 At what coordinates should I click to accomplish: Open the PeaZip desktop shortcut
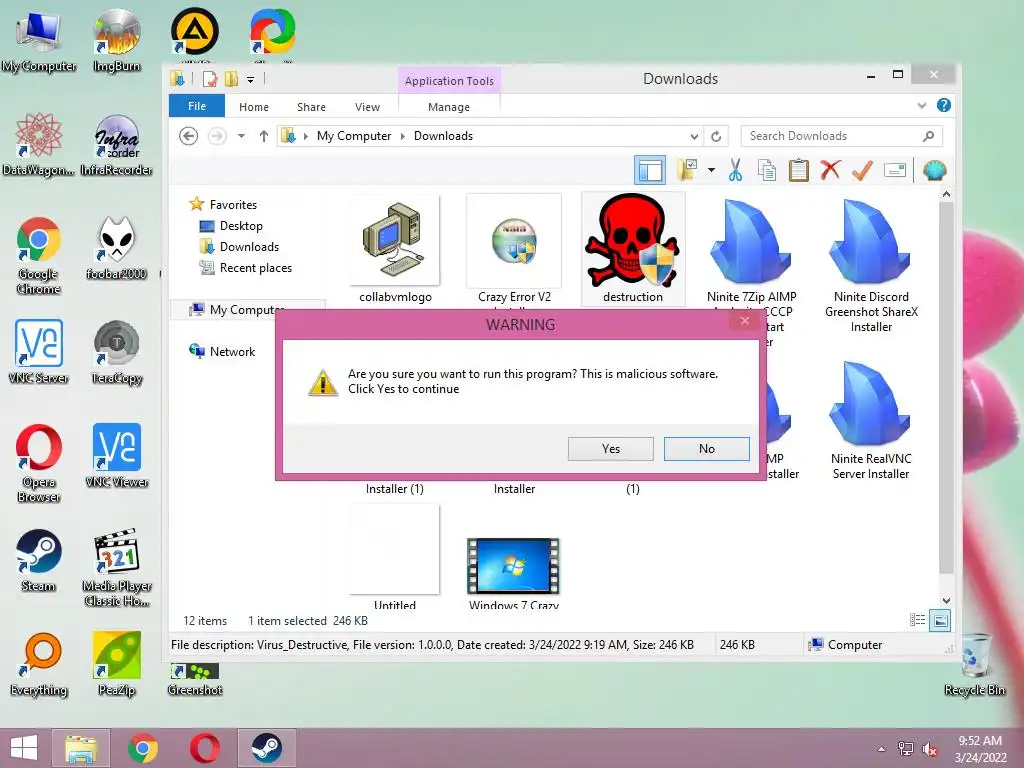click(116, 664)
